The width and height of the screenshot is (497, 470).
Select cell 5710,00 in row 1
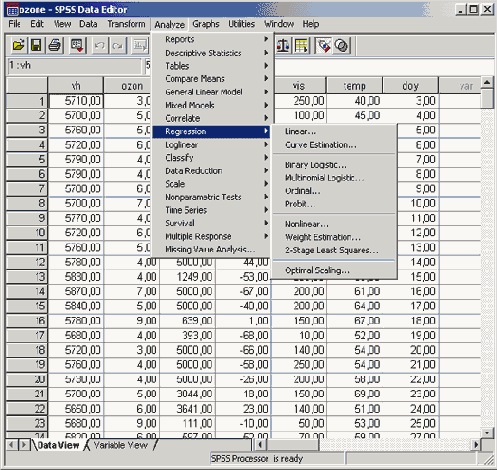pyautogui.click(x=76, y=101)
